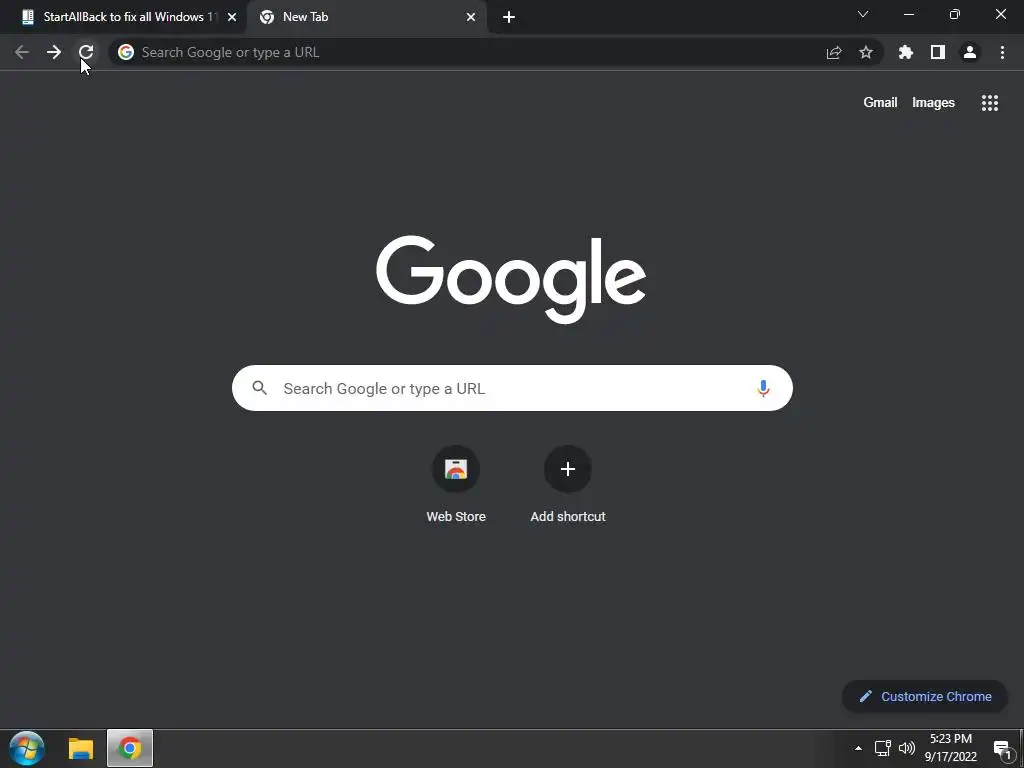The height and width of the screenshot is (768, 1024).
Task: Open the network tray icon
Action: click(882, 748)
